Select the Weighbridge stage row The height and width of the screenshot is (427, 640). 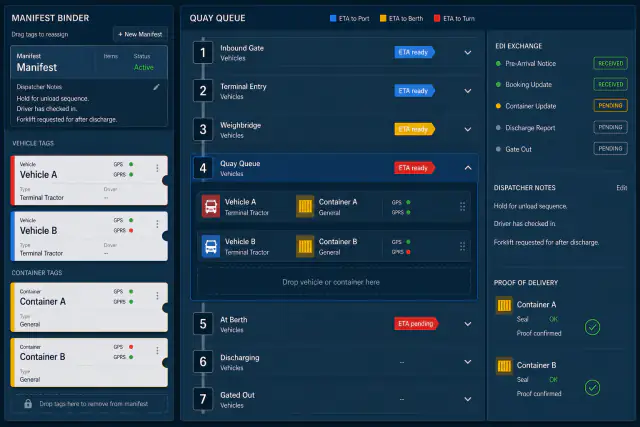coord(334,129)
